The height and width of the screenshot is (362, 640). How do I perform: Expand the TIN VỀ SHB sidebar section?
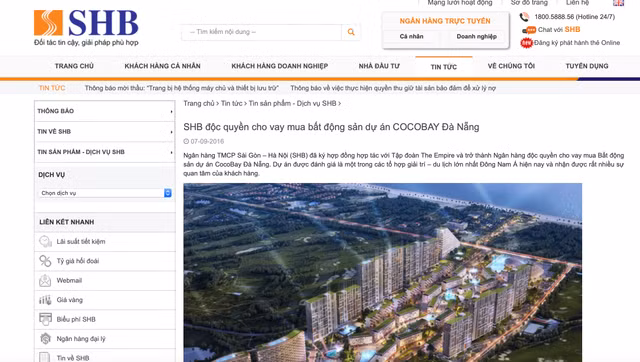(105, 131)
